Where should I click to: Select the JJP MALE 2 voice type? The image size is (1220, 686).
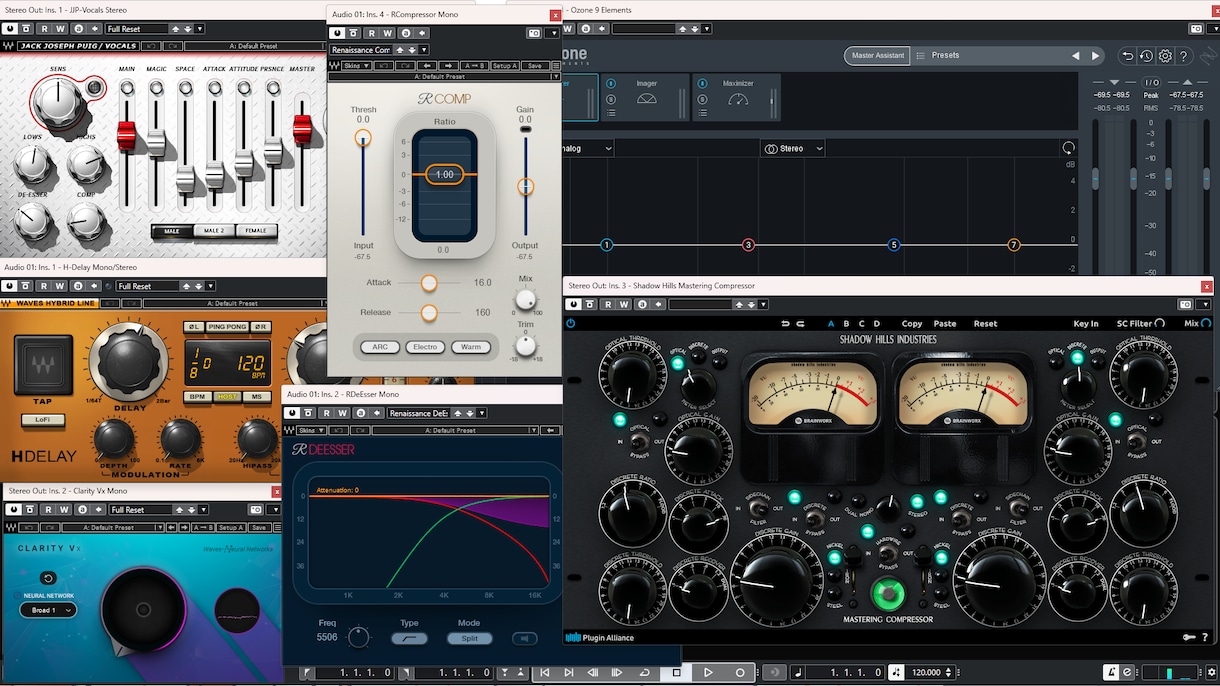(214, 231)
